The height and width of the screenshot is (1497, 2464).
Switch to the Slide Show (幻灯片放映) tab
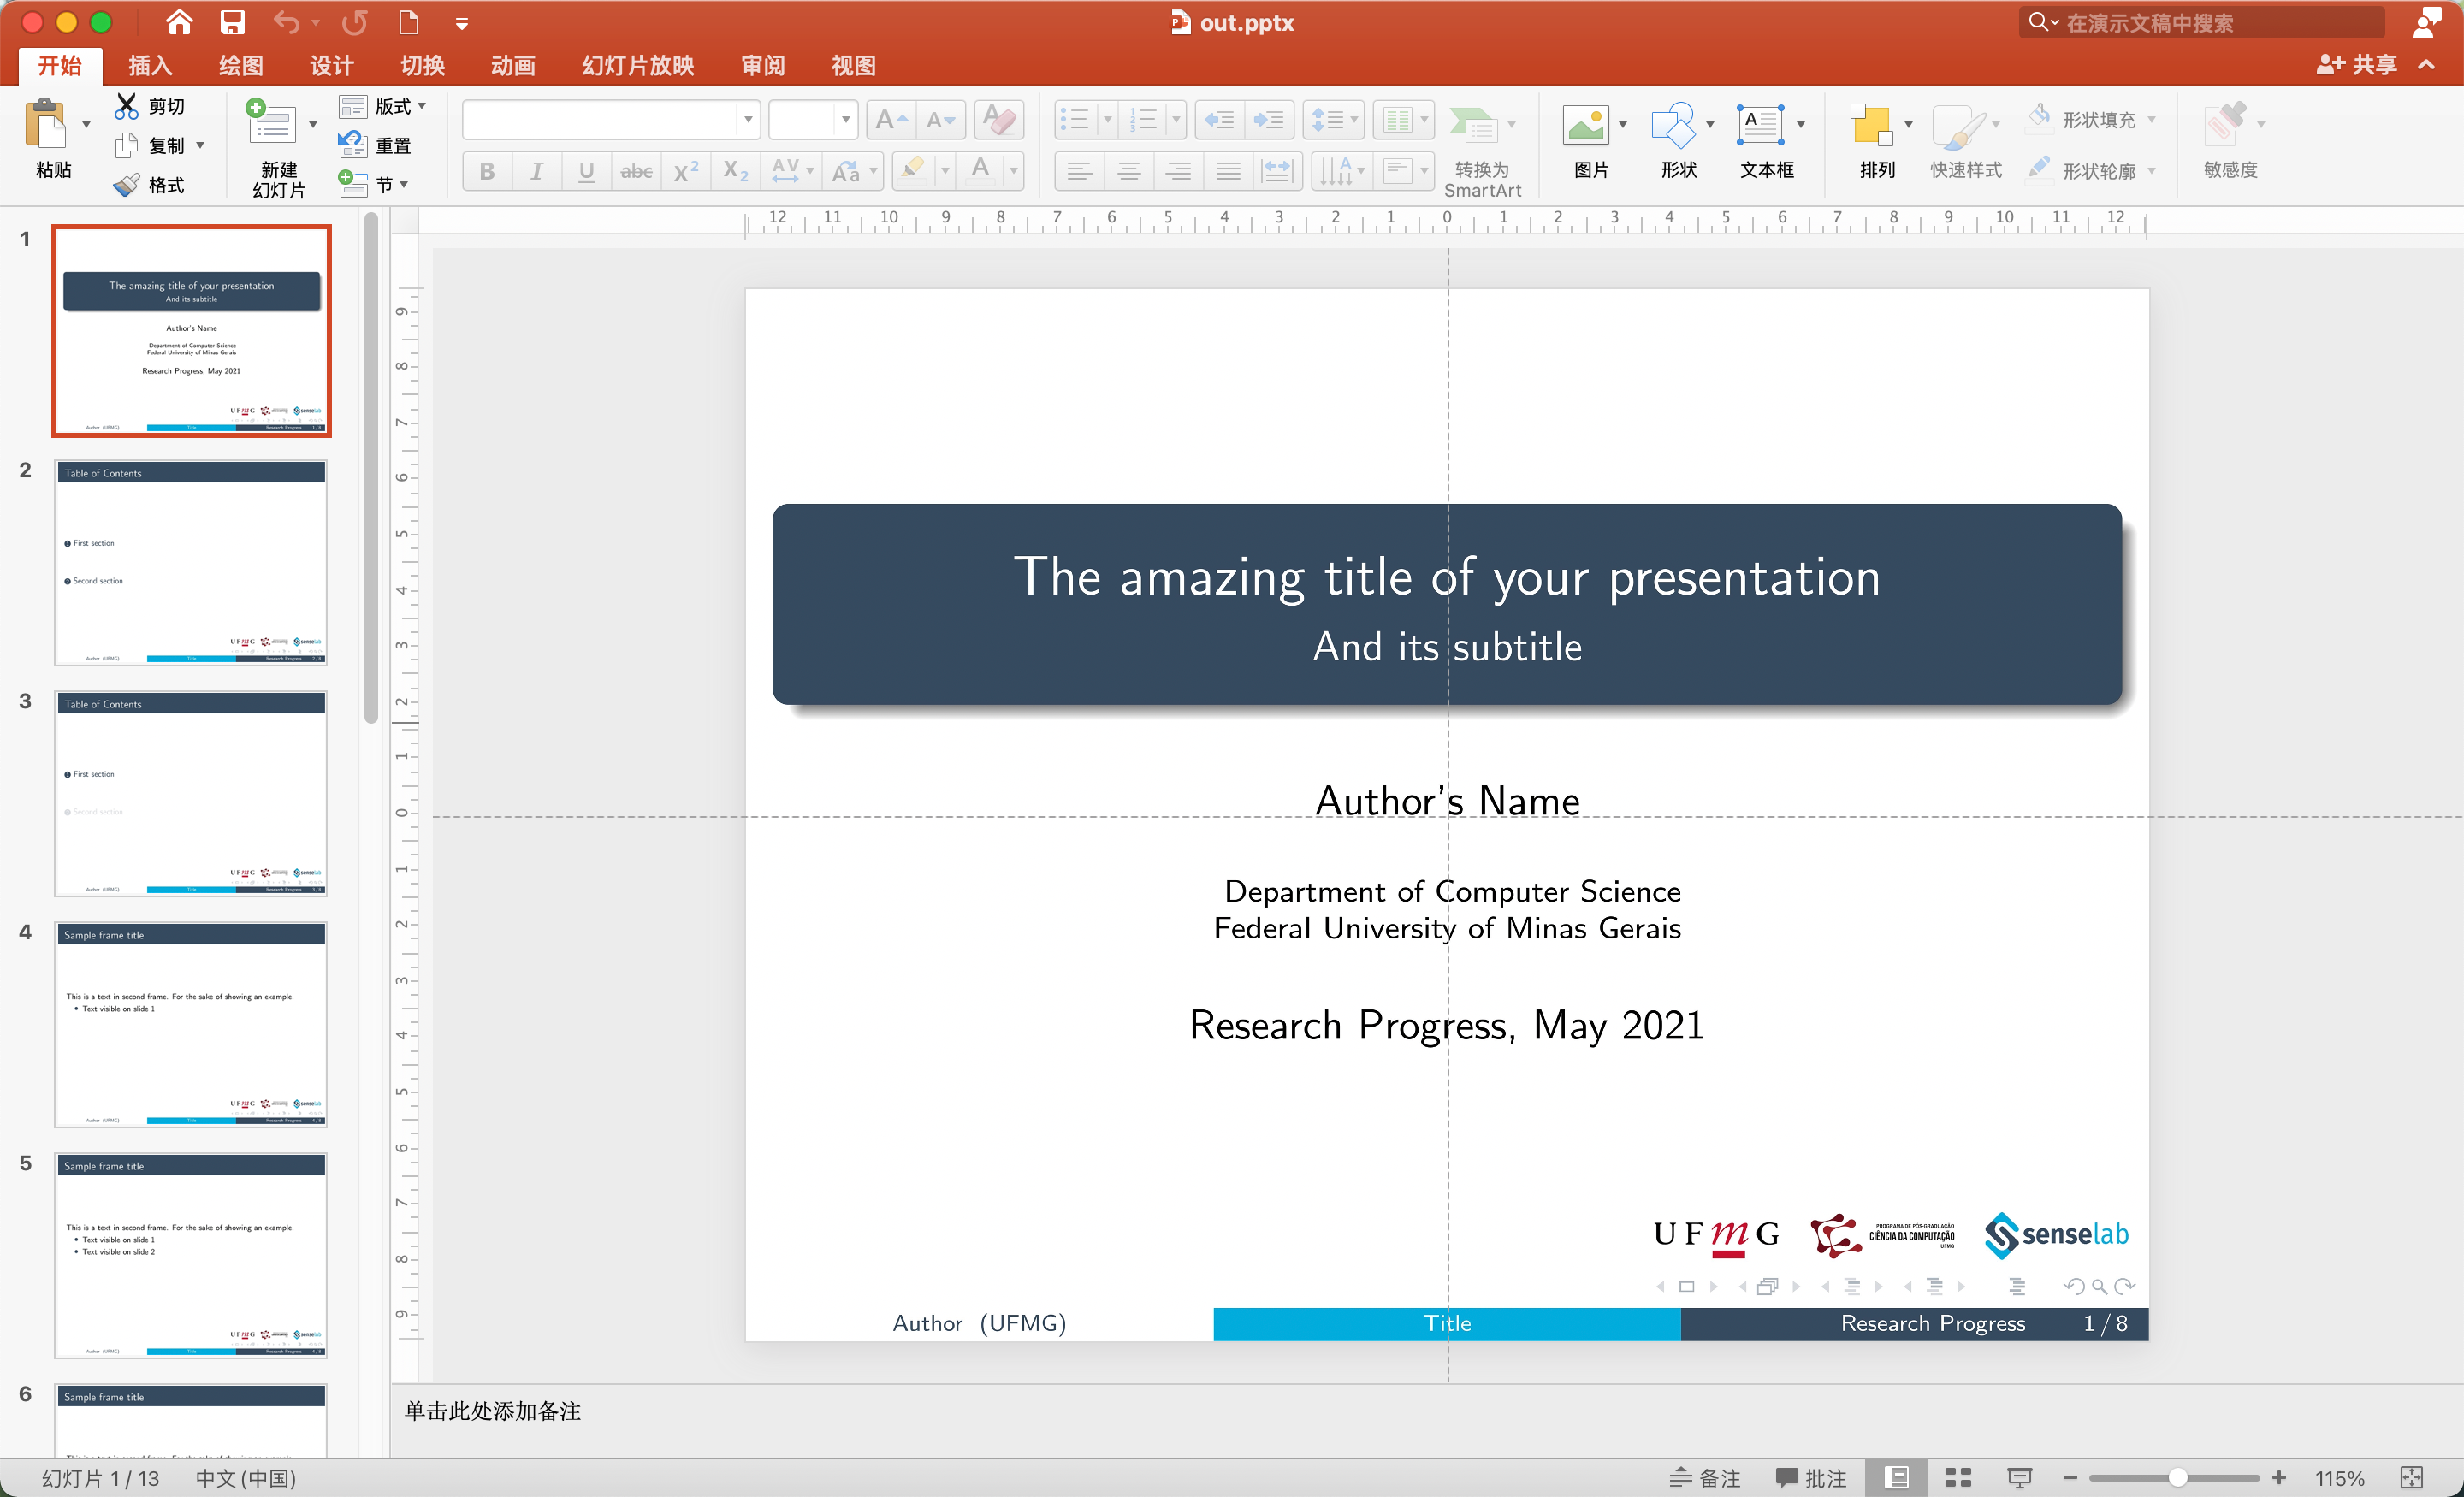pyautogui.click(x=637, y=66)
